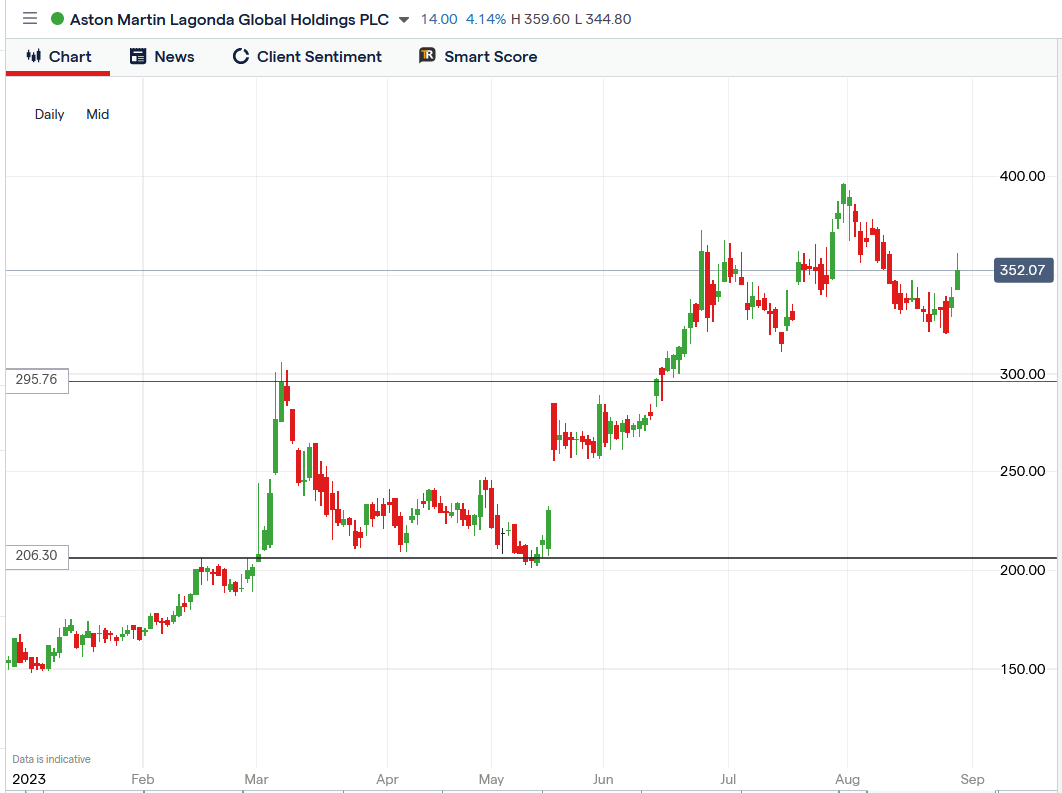Click the 250.00 price axis label

point(1022,471)
